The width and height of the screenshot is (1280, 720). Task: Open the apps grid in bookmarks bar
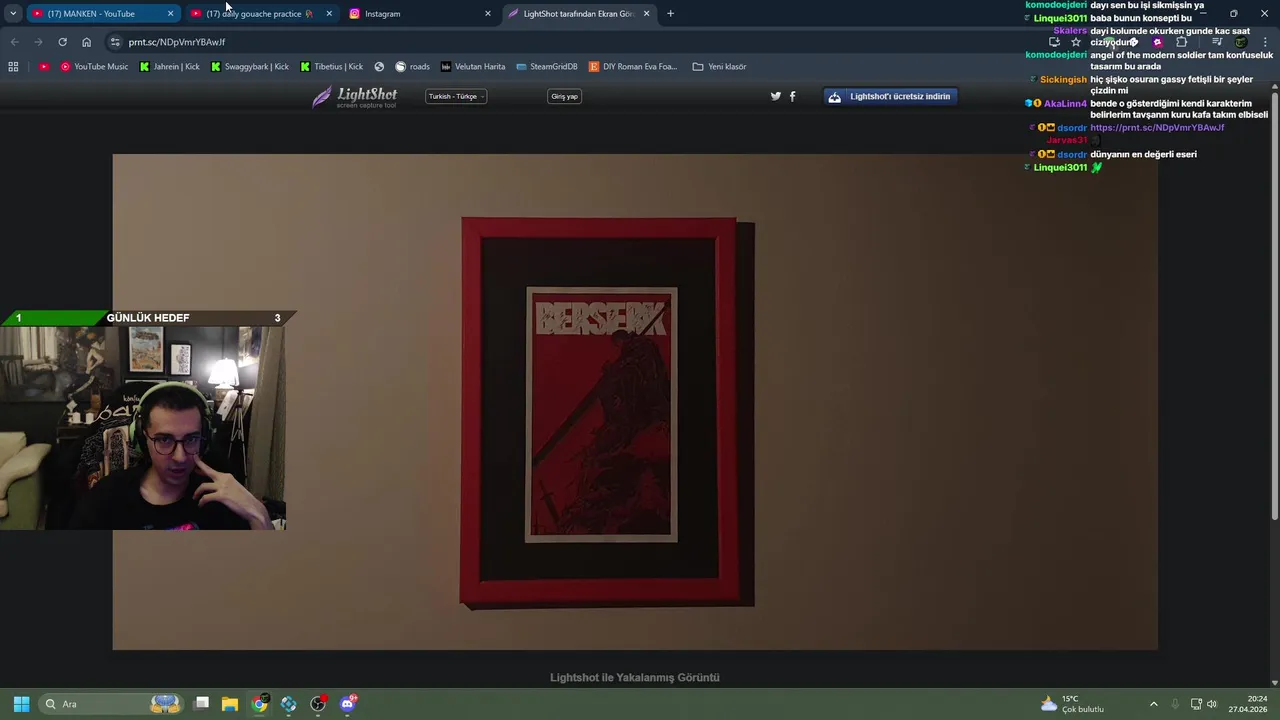point(13,67)
